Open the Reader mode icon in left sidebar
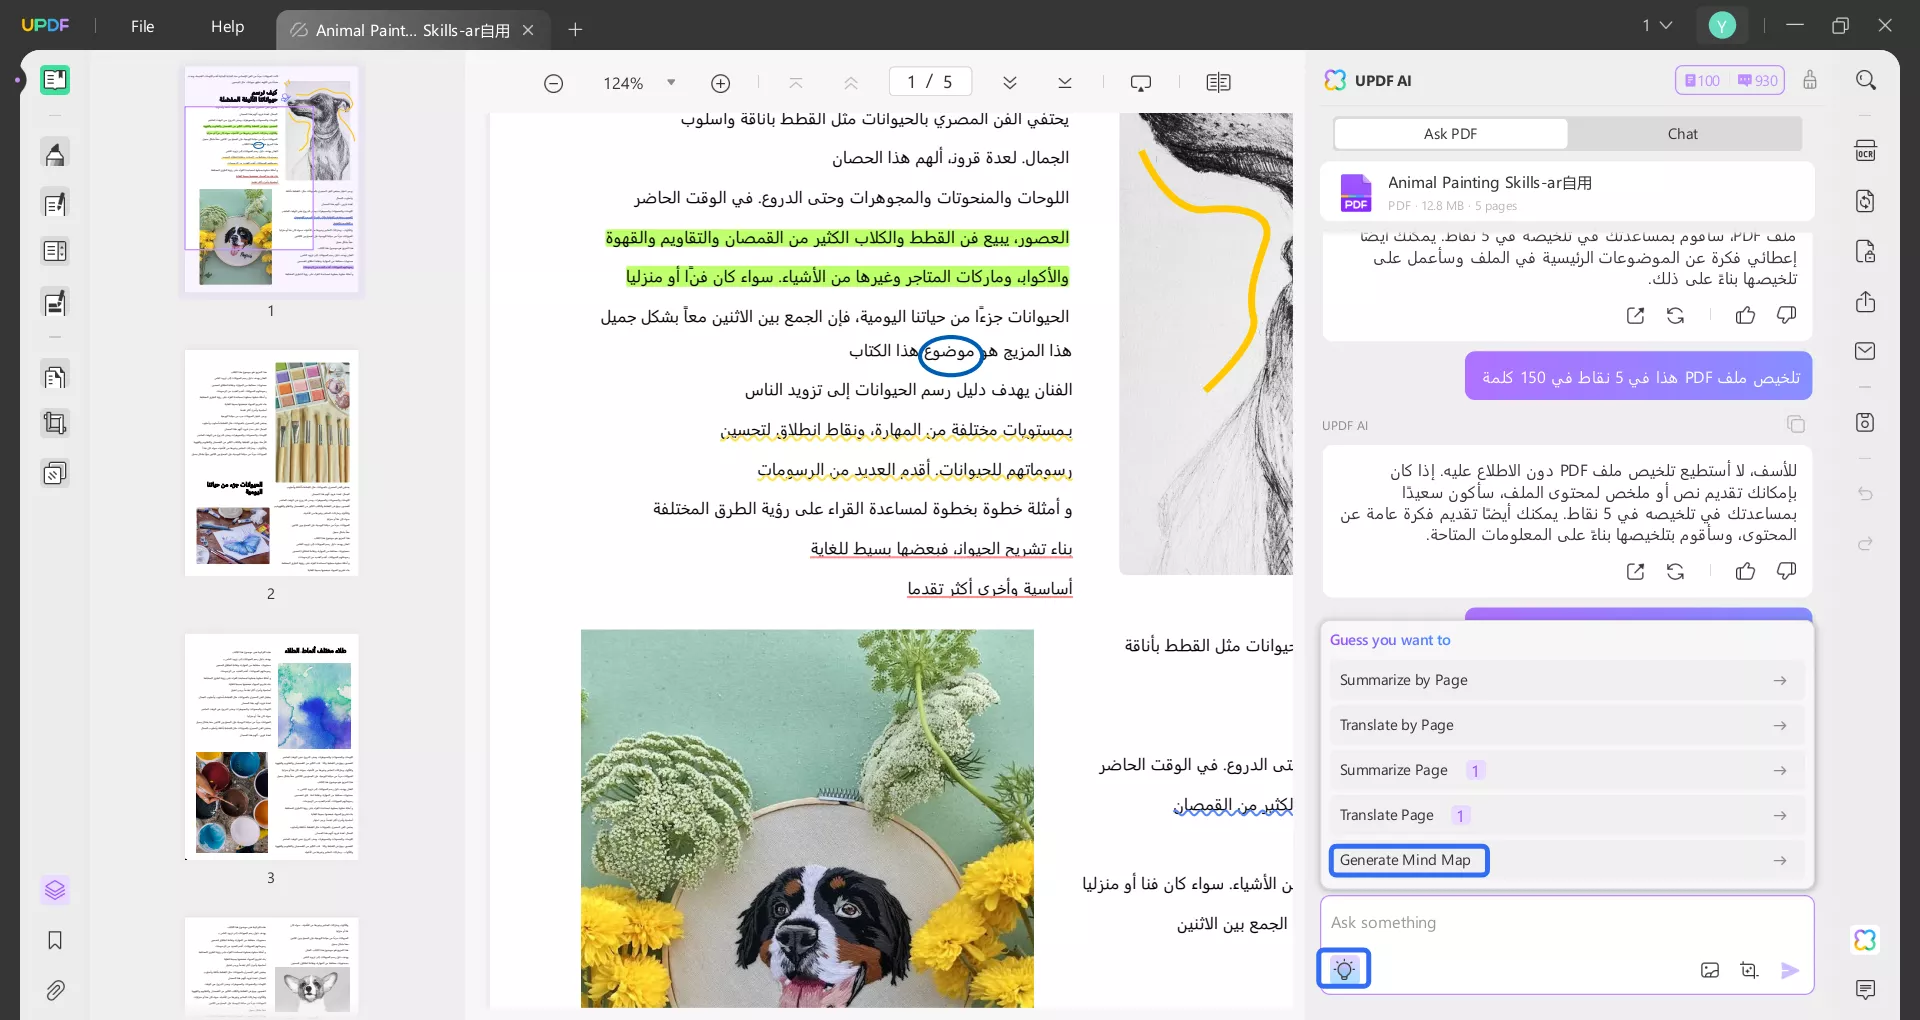Screen dimensions: 1920x1020 coord(55,80)
